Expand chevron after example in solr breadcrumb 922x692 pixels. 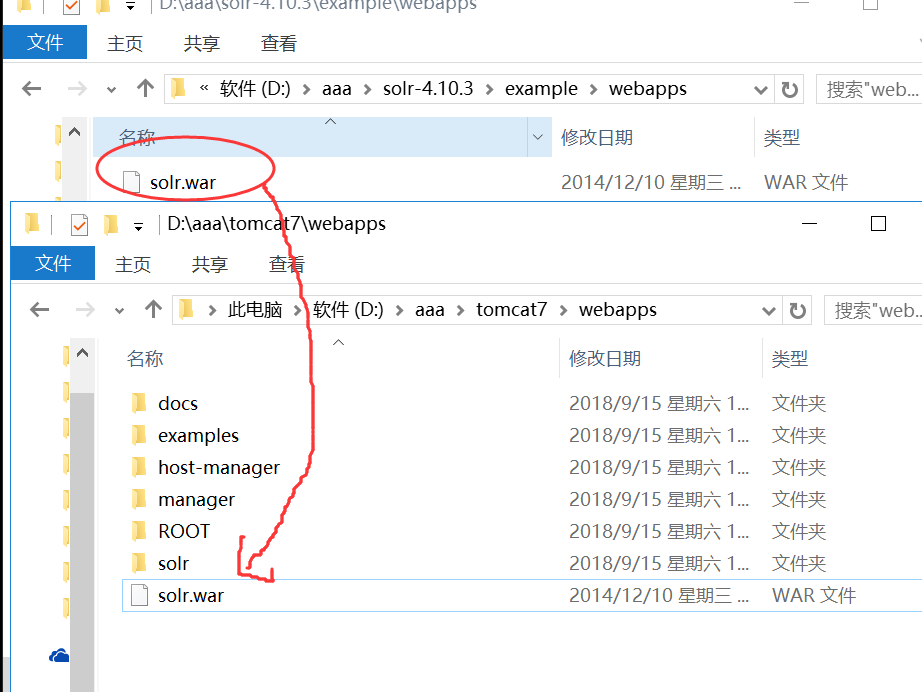[x=593, y=90]
